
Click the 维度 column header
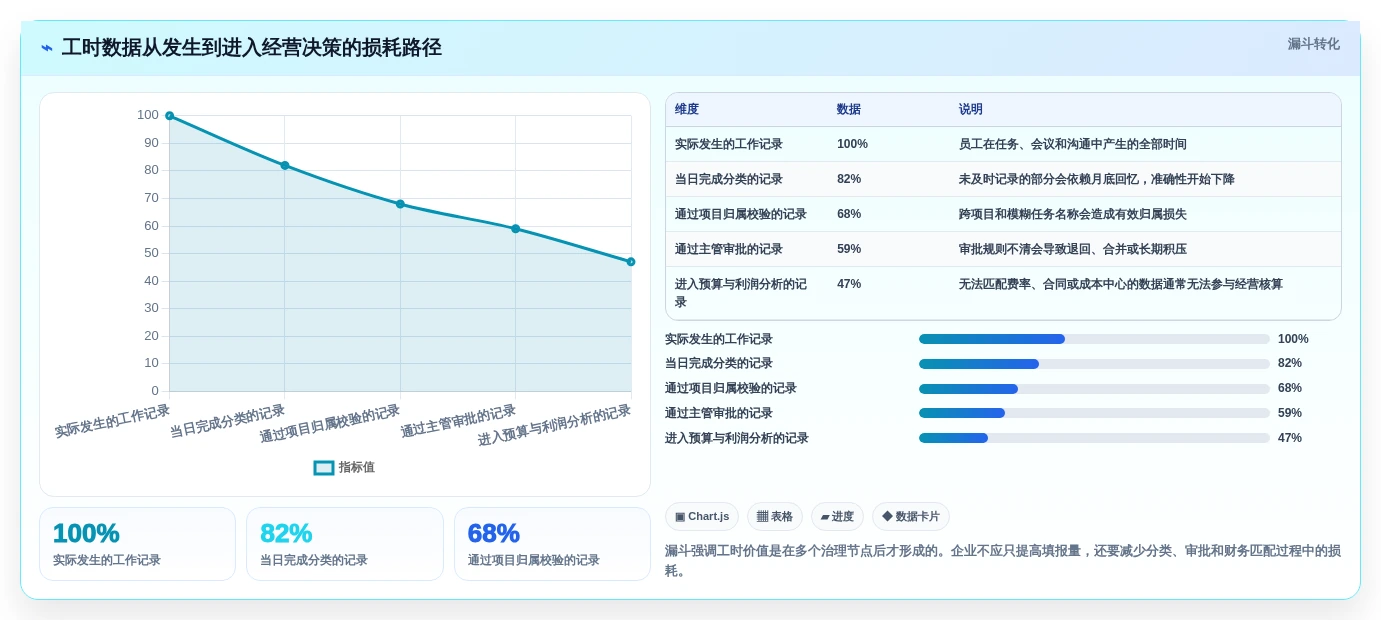tap(687, 109)
